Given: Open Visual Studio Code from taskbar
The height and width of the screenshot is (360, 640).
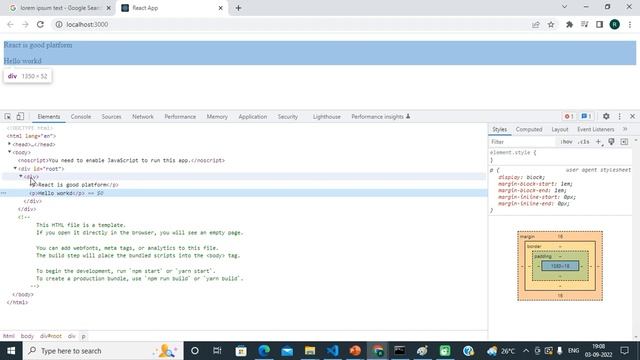Looking at the screenshot, I should 332,351.
